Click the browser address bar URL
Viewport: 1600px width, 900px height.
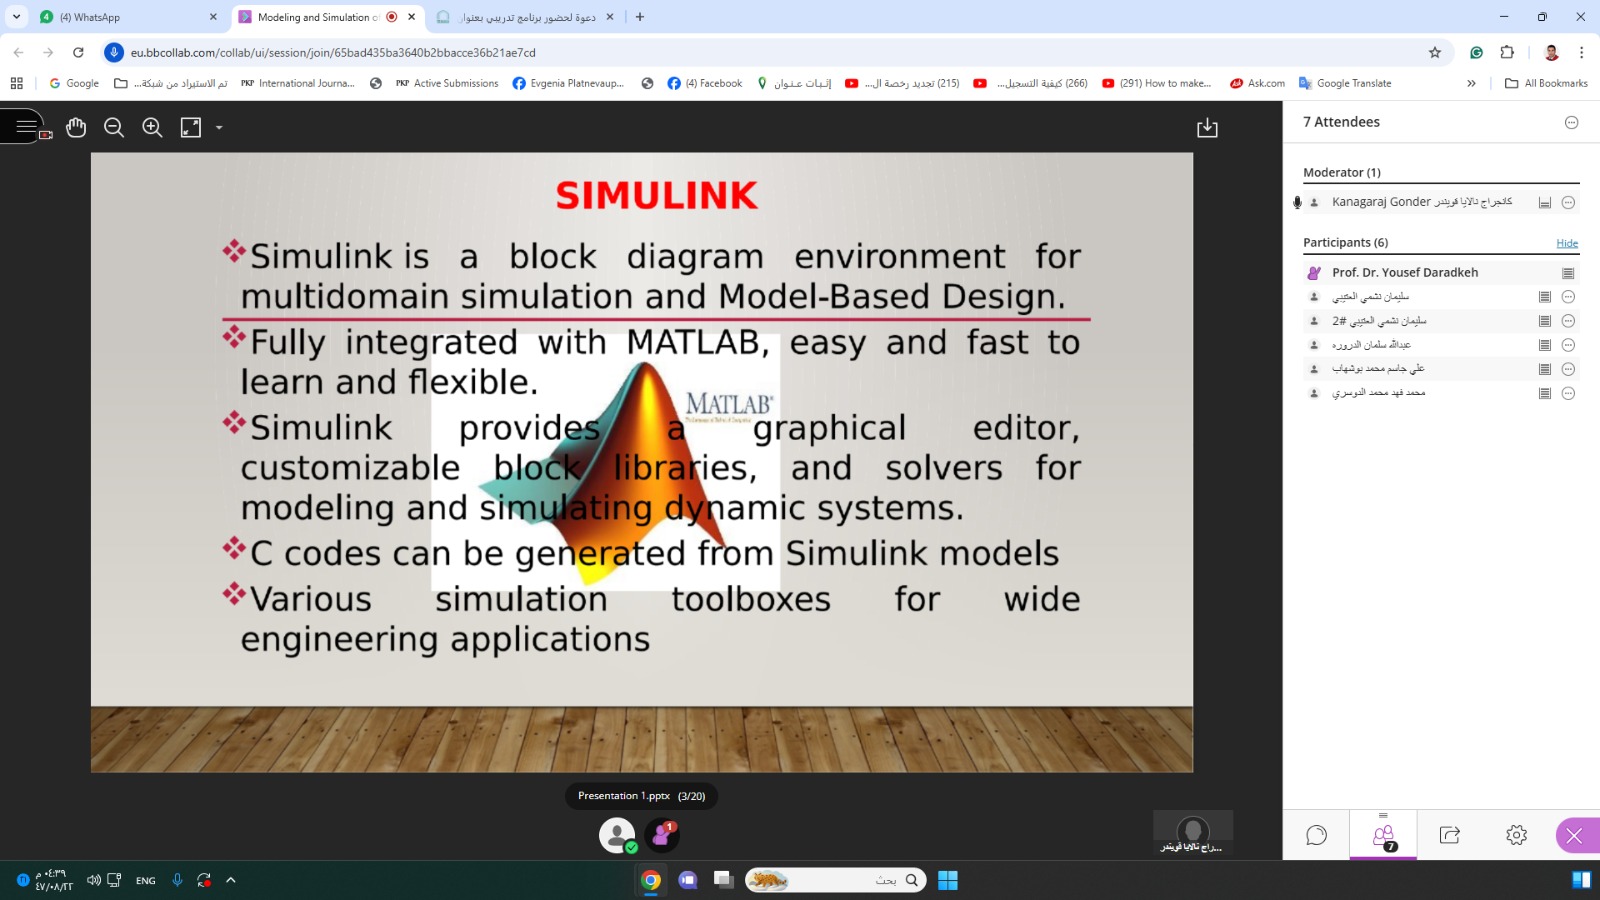(333, 52)
